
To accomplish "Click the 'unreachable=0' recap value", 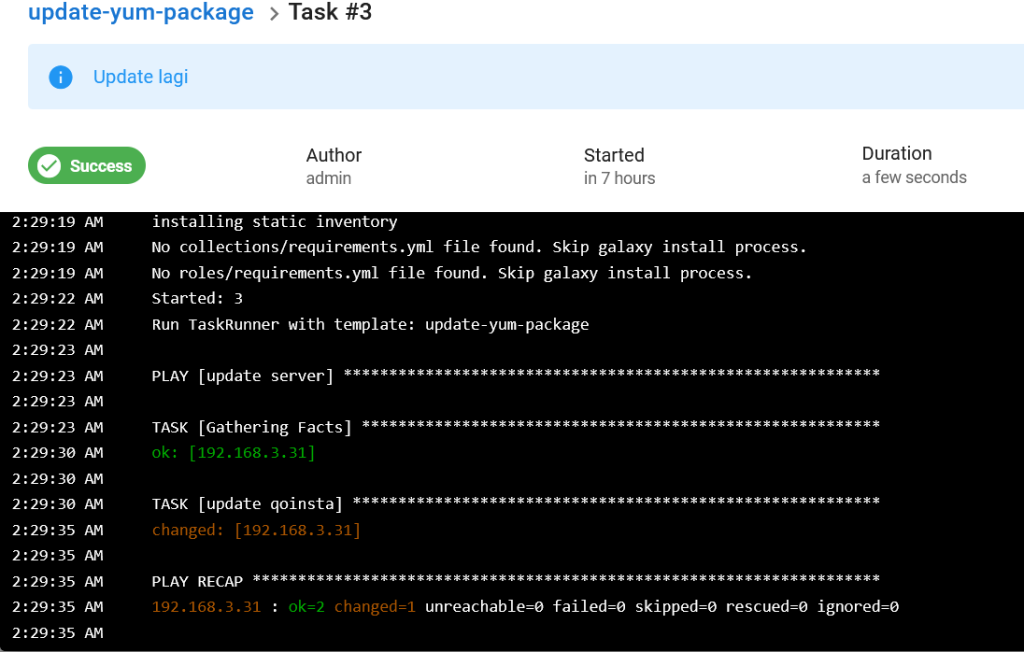I will (484, 607).
